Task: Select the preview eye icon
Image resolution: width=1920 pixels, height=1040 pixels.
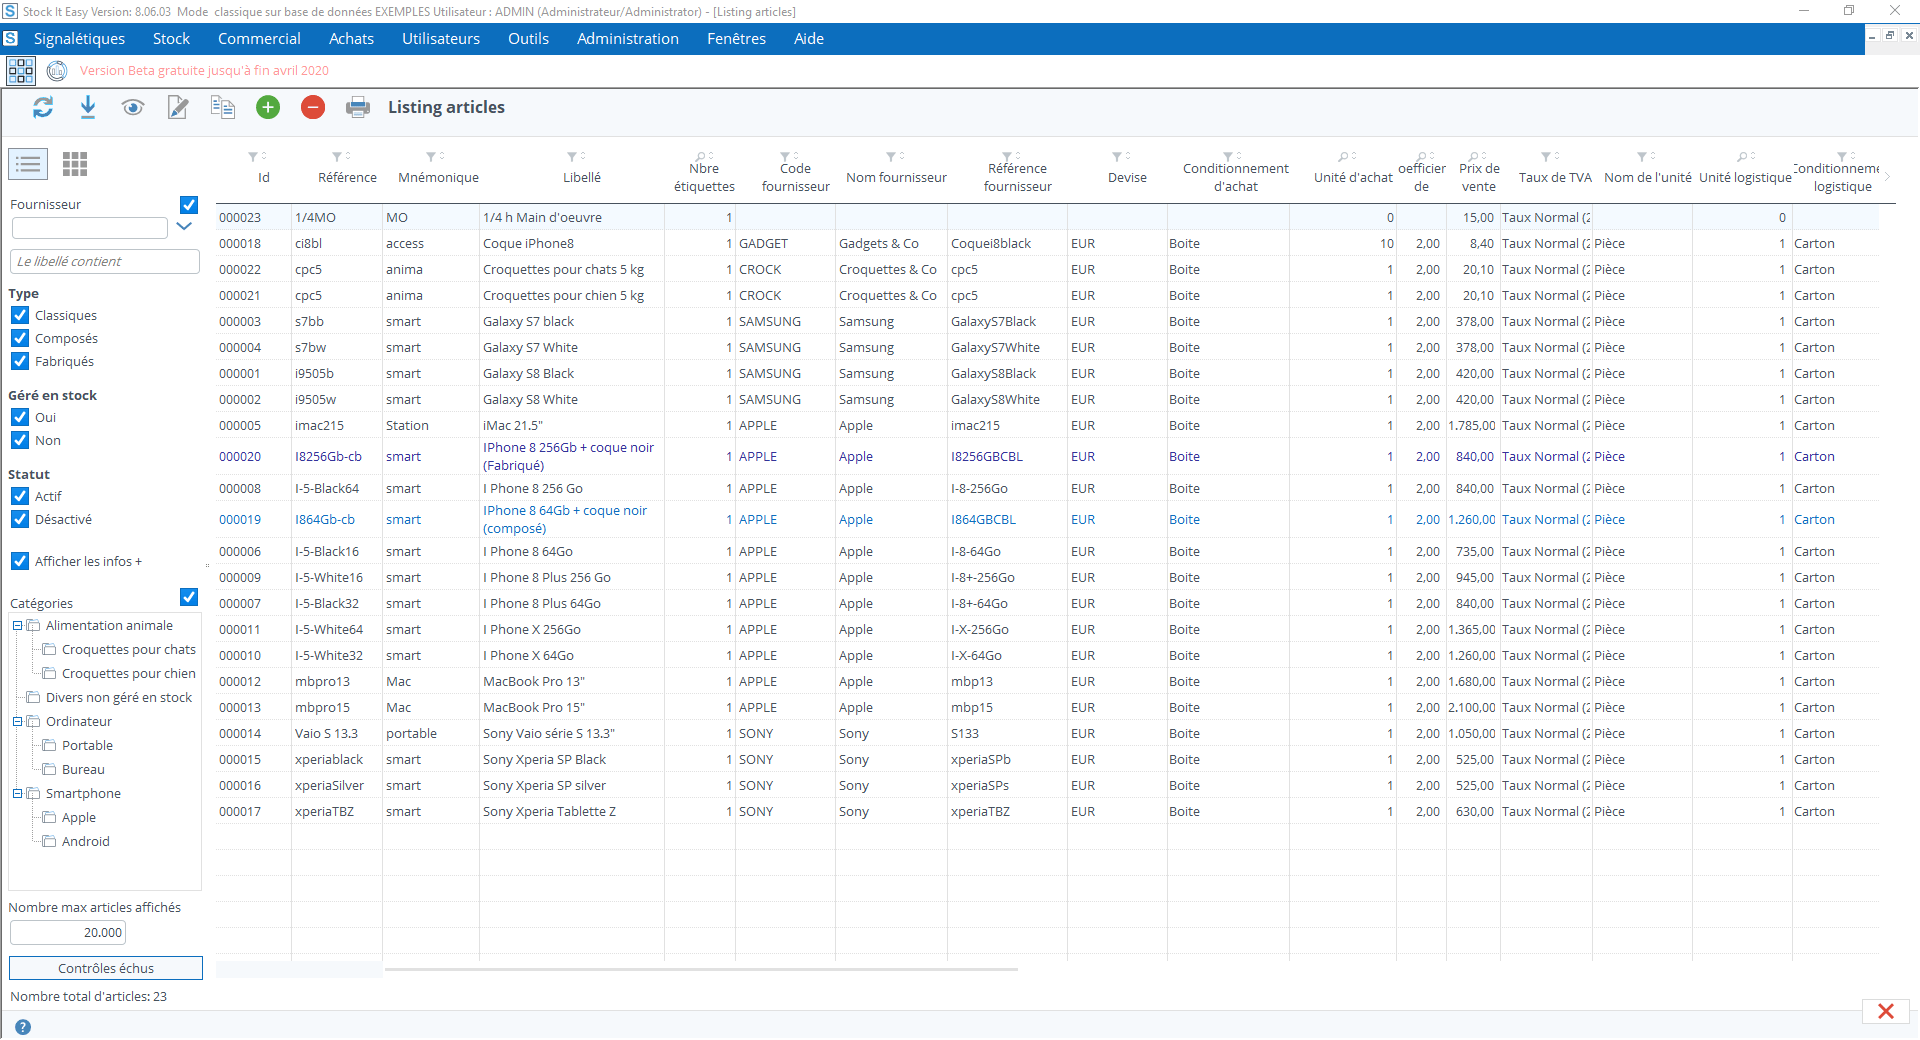Action: point(133,107)
